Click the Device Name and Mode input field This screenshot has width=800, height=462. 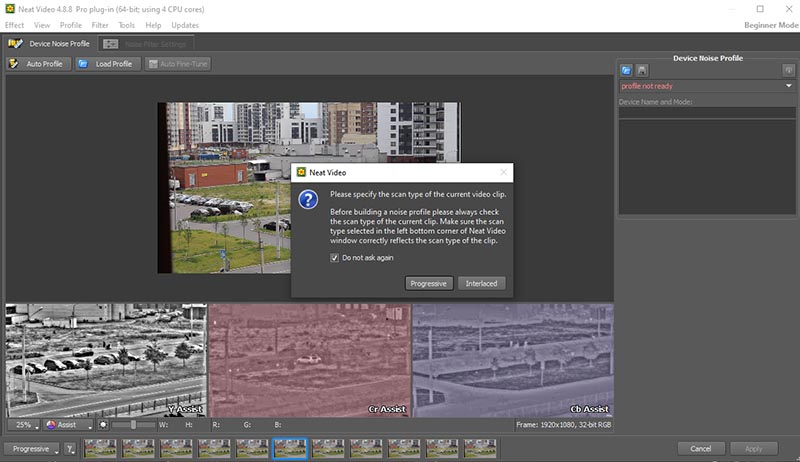click(x=707, y=113)
